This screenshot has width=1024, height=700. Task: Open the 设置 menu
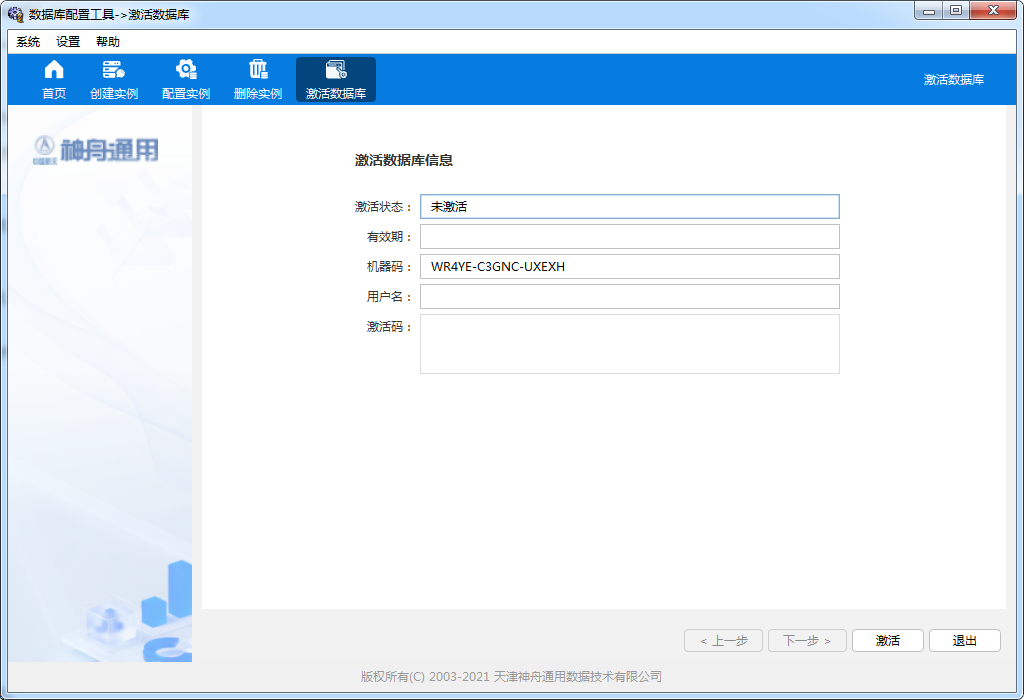(68, 42)
